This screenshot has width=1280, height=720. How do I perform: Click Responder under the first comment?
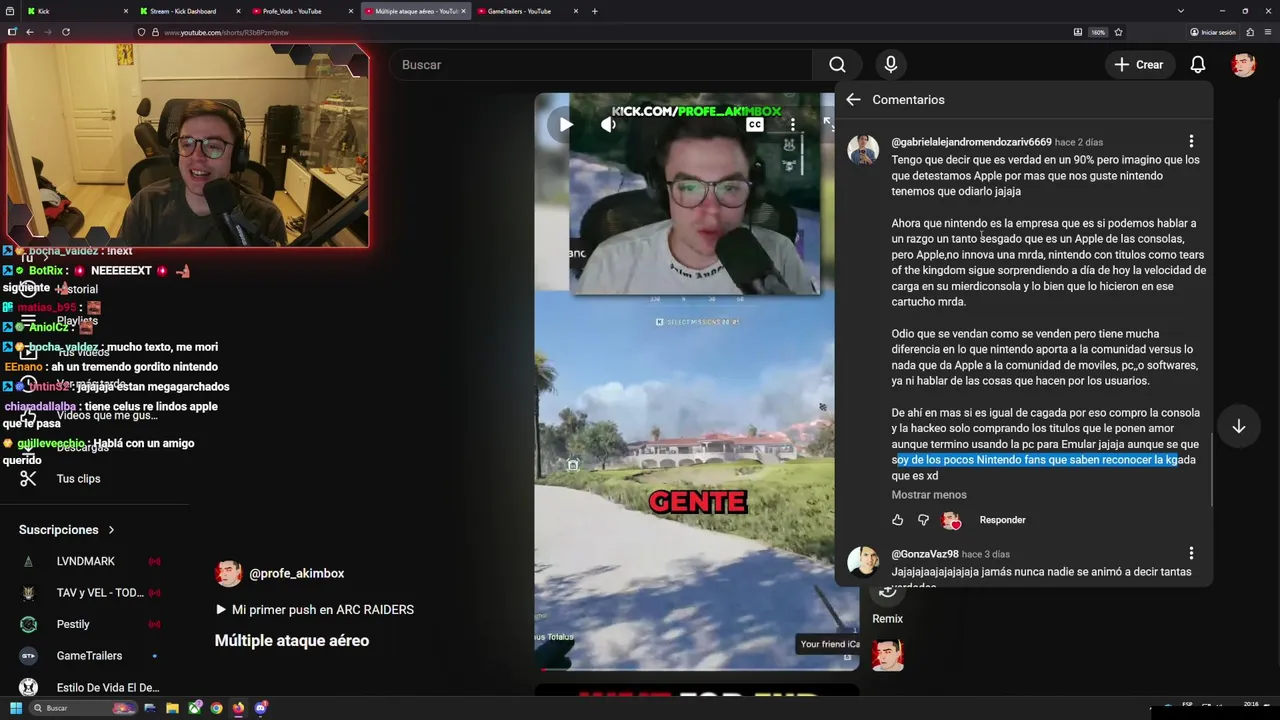[1002, 520]
